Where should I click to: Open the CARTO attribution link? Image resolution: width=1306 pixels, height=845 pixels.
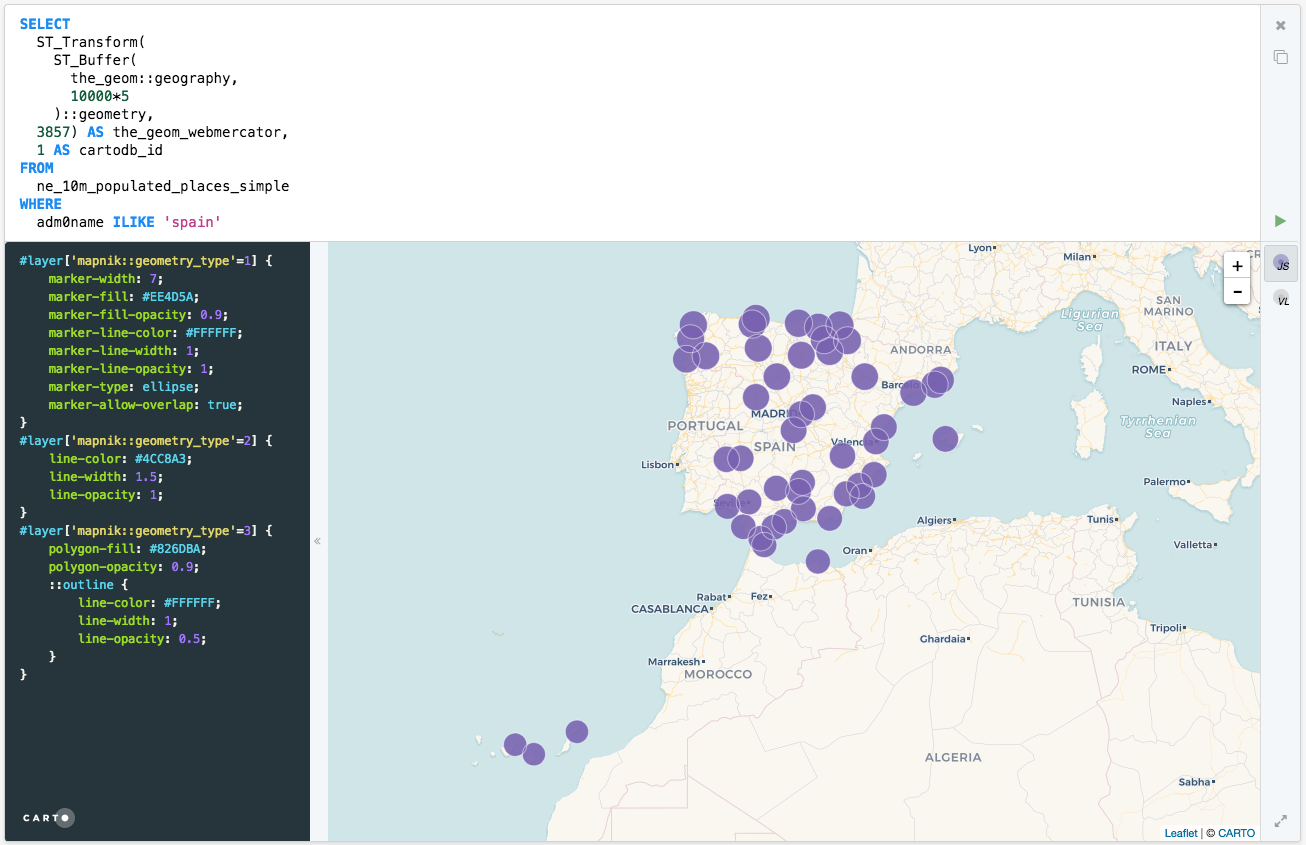[x=1236, y=833]
